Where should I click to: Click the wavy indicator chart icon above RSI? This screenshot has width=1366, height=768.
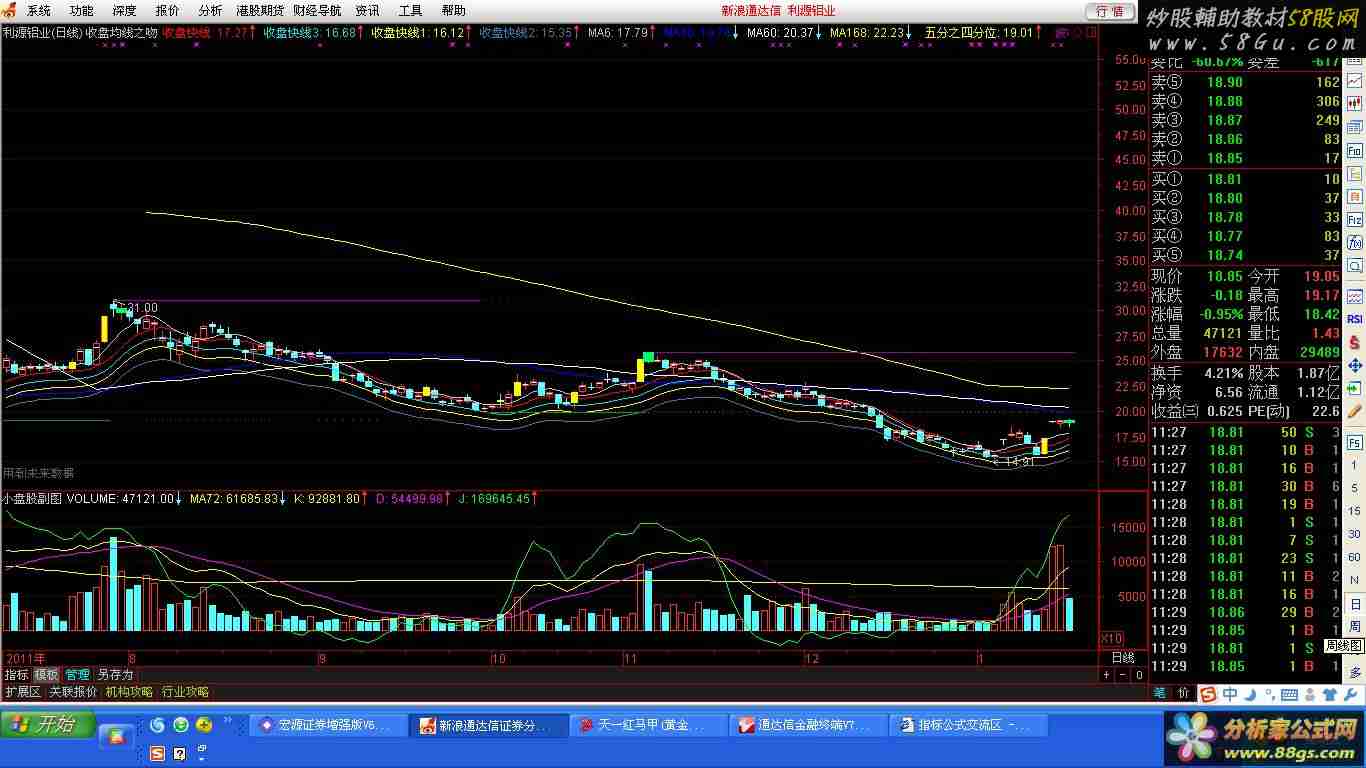click(1355, 296)
